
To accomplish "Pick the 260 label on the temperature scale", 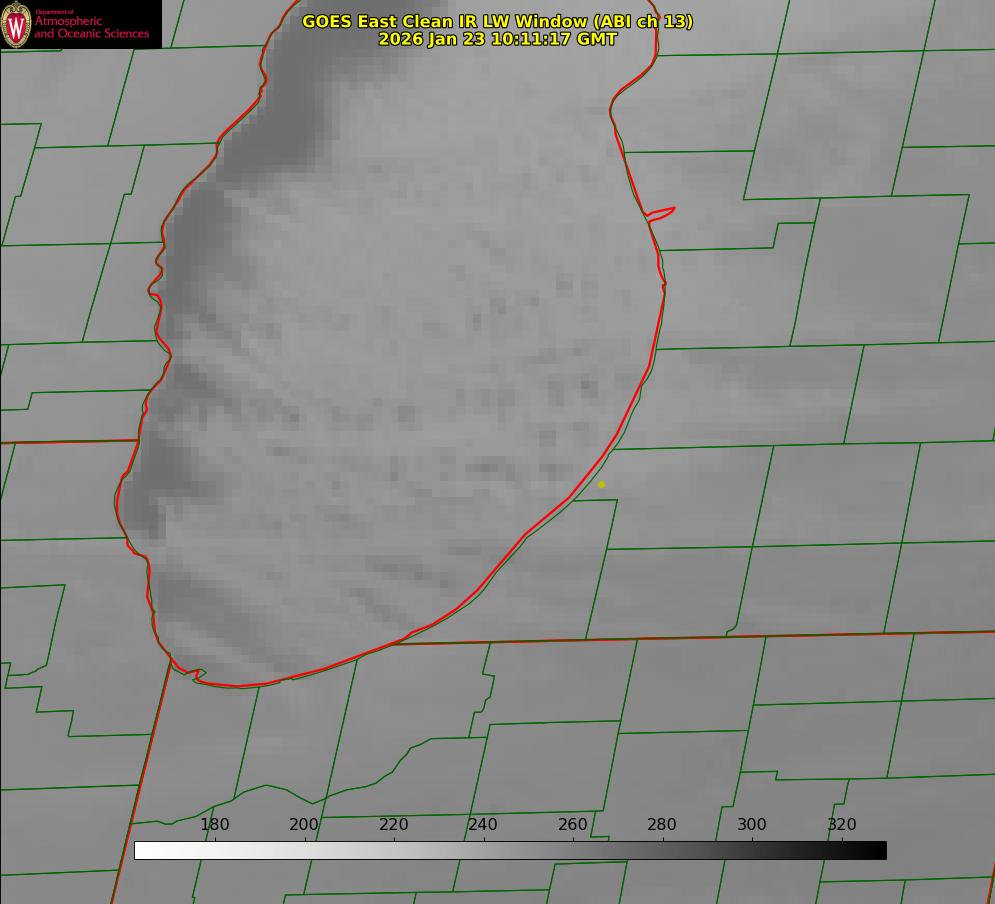I will coord(573,824).
